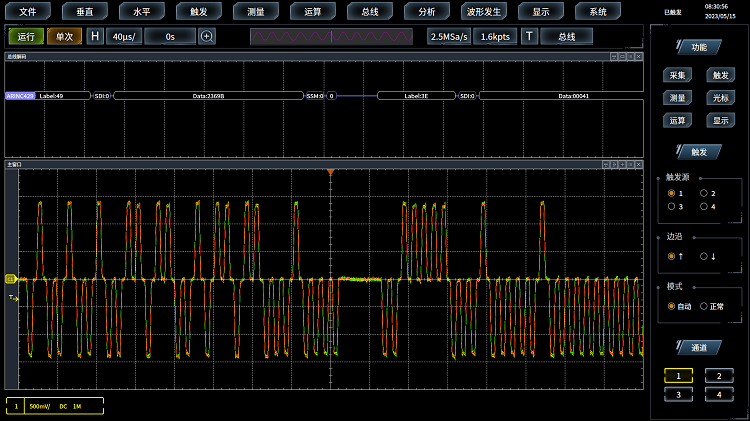Click the channel 1 indicator at bottom left
750x421 pixels.
(x=15, y=407)
